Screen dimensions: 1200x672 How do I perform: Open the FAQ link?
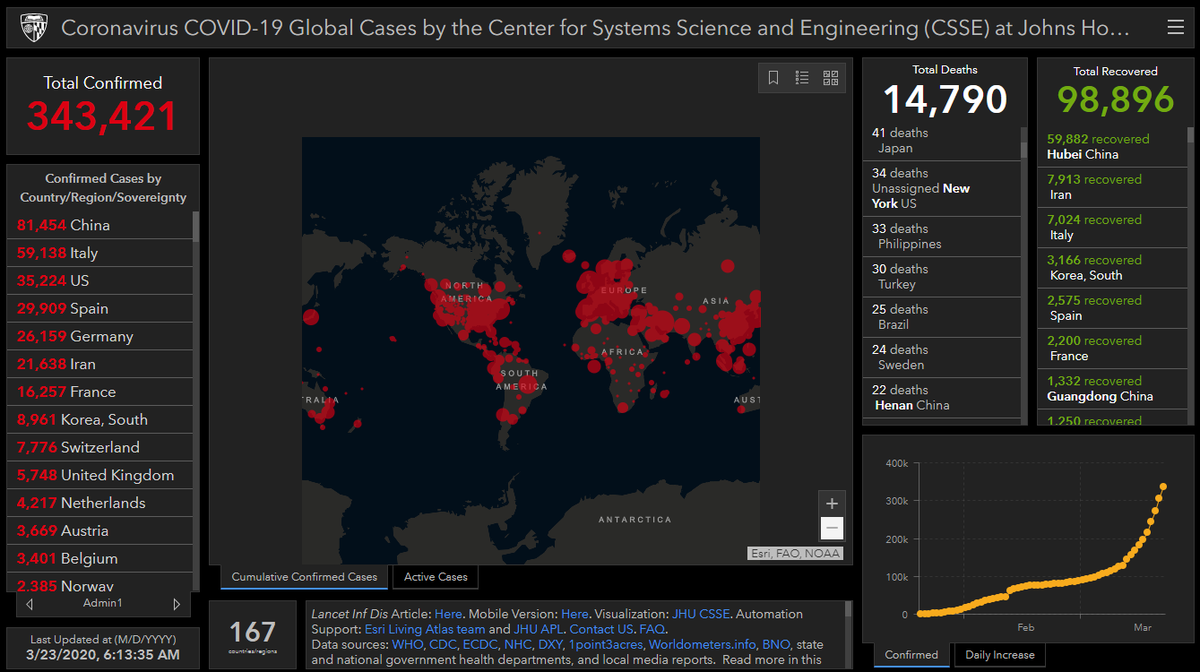point(652,629)
